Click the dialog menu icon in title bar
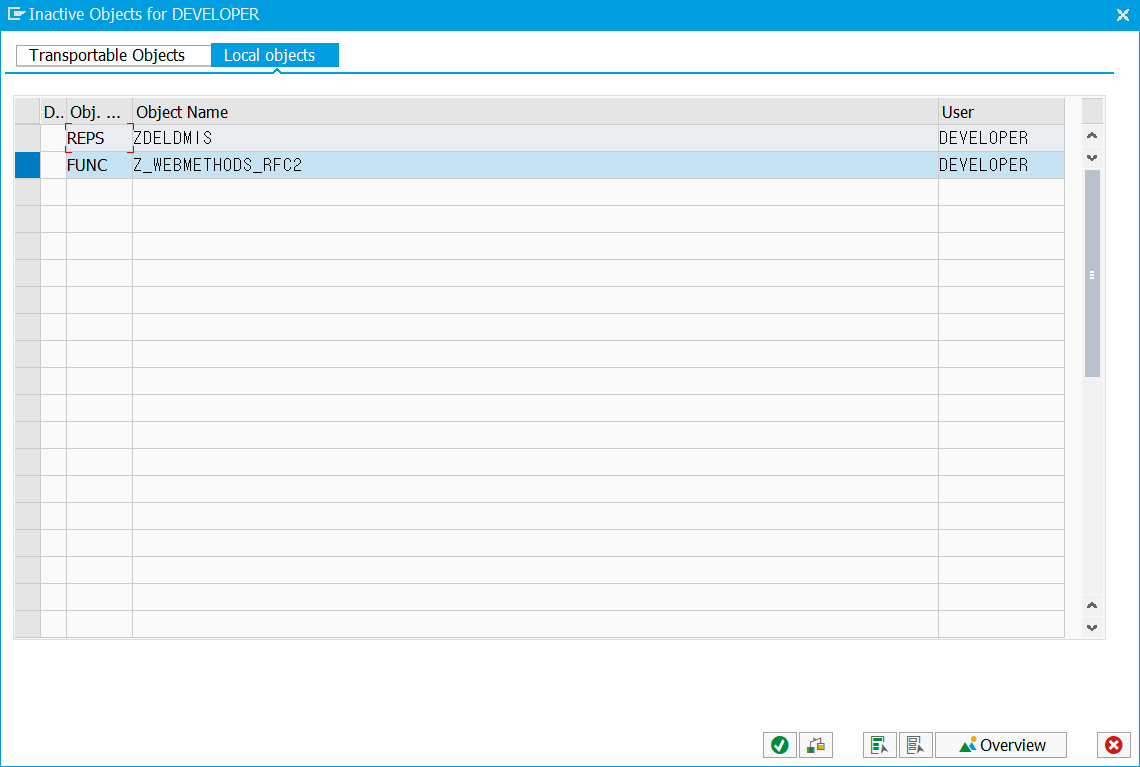 tap(16, 15)
